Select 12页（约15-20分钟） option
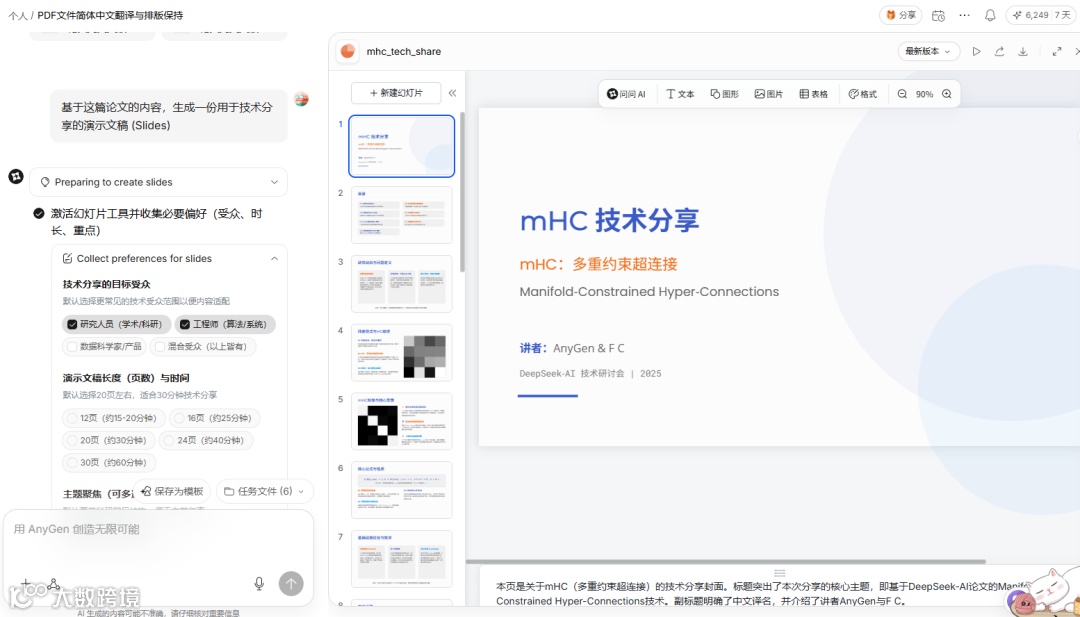The image size is (1080, 617). click(114, 418)
